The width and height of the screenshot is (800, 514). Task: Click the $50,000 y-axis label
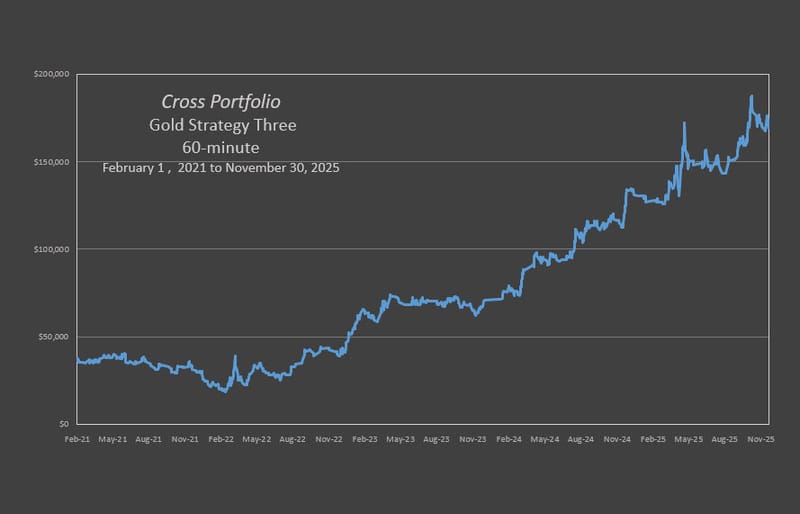pyautogui.click(x=52, y=337)
